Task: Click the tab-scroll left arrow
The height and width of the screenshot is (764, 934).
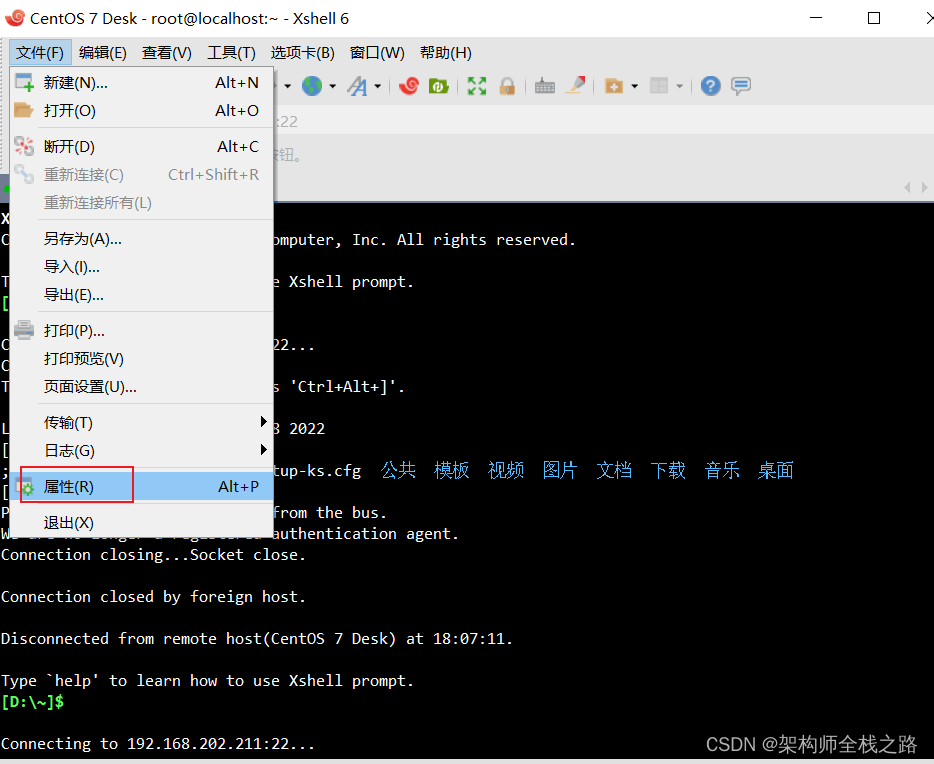Action: (907, 188)
